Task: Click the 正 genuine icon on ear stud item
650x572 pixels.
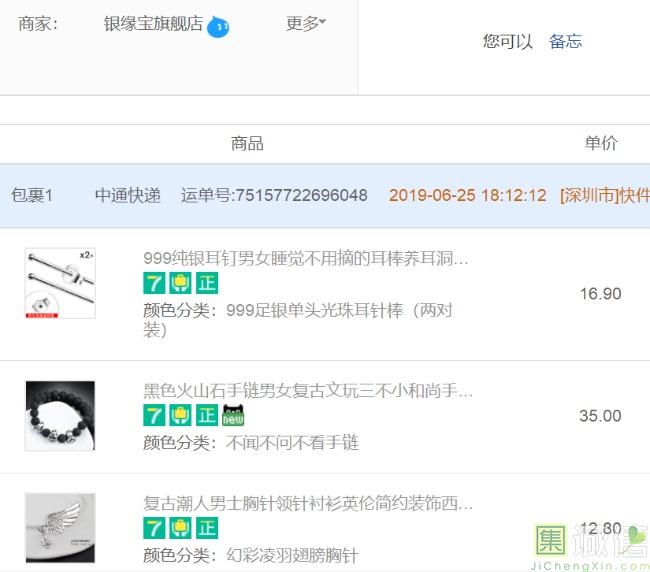Action: [207, 283]
